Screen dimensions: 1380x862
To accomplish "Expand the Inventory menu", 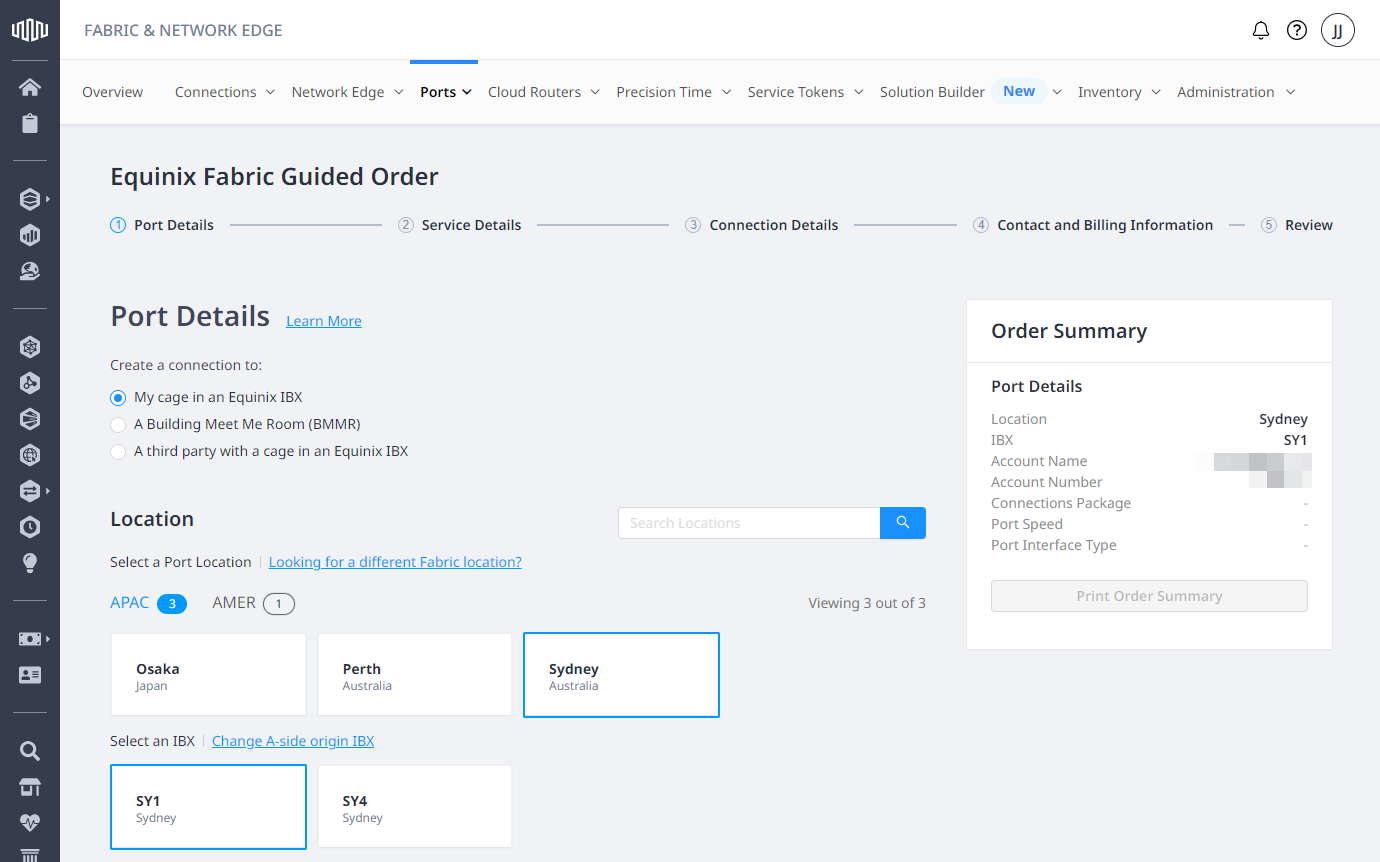I will 1119,92.
